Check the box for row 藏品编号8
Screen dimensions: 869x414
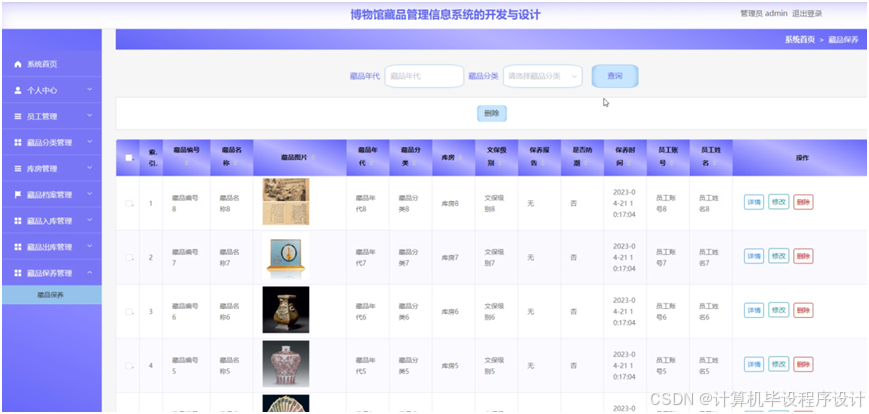pos(129,203)
